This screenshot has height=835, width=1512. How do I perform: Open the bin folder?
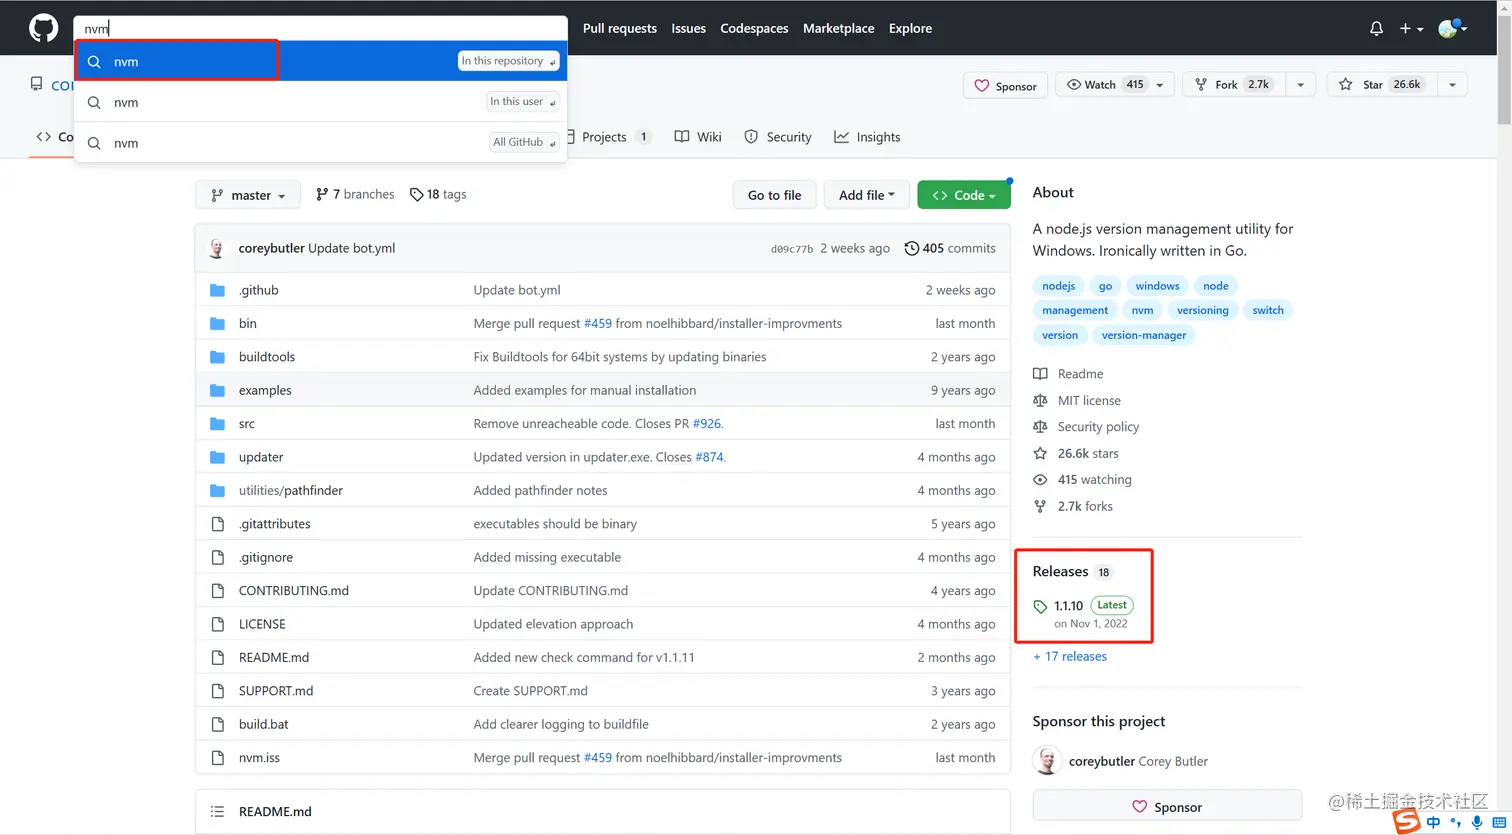coord(247,323)
